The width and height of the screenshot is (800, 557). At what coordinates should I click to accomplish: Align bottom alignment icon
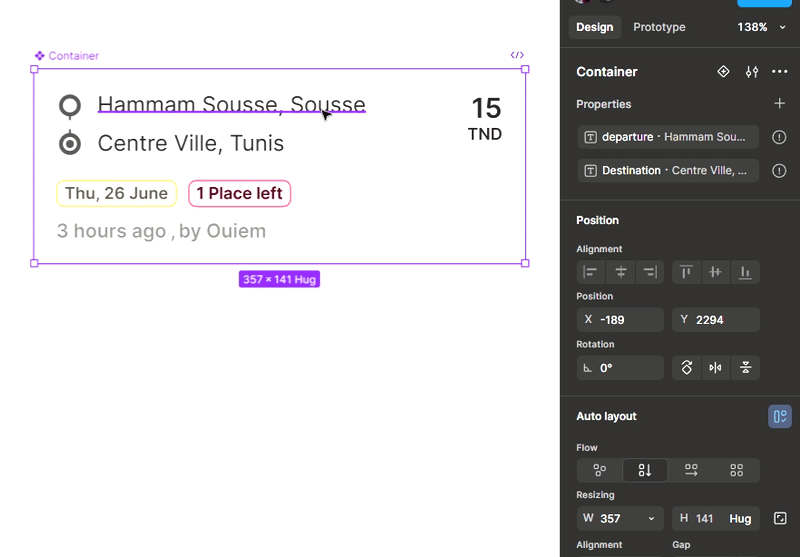point(745,272)
